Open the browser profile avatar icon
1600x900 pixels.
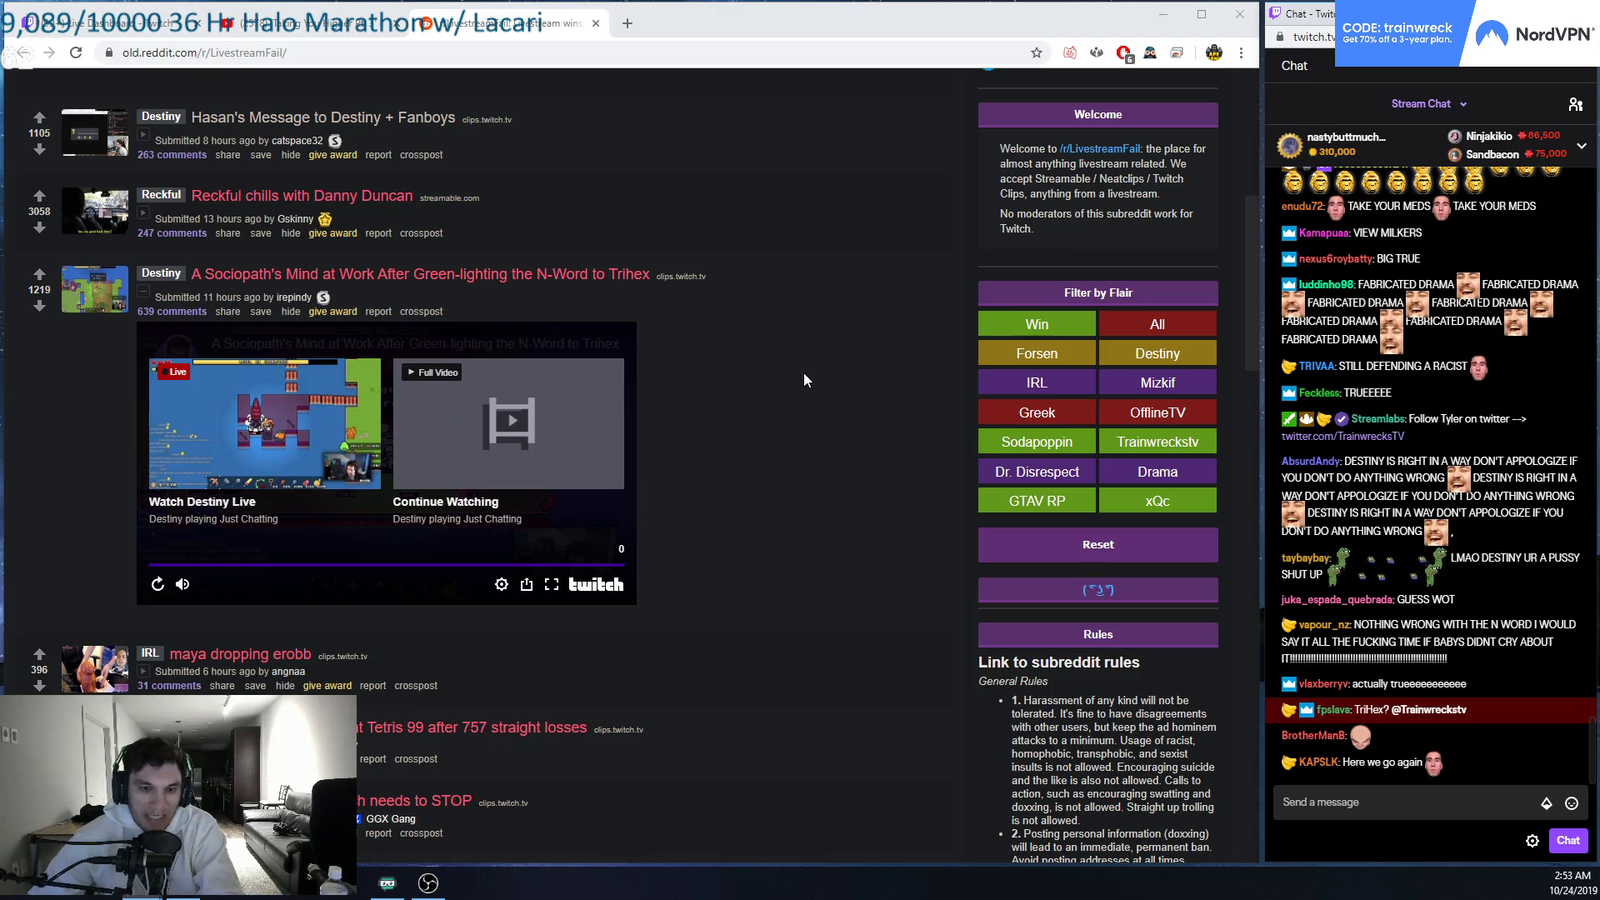pos(1214,52)
